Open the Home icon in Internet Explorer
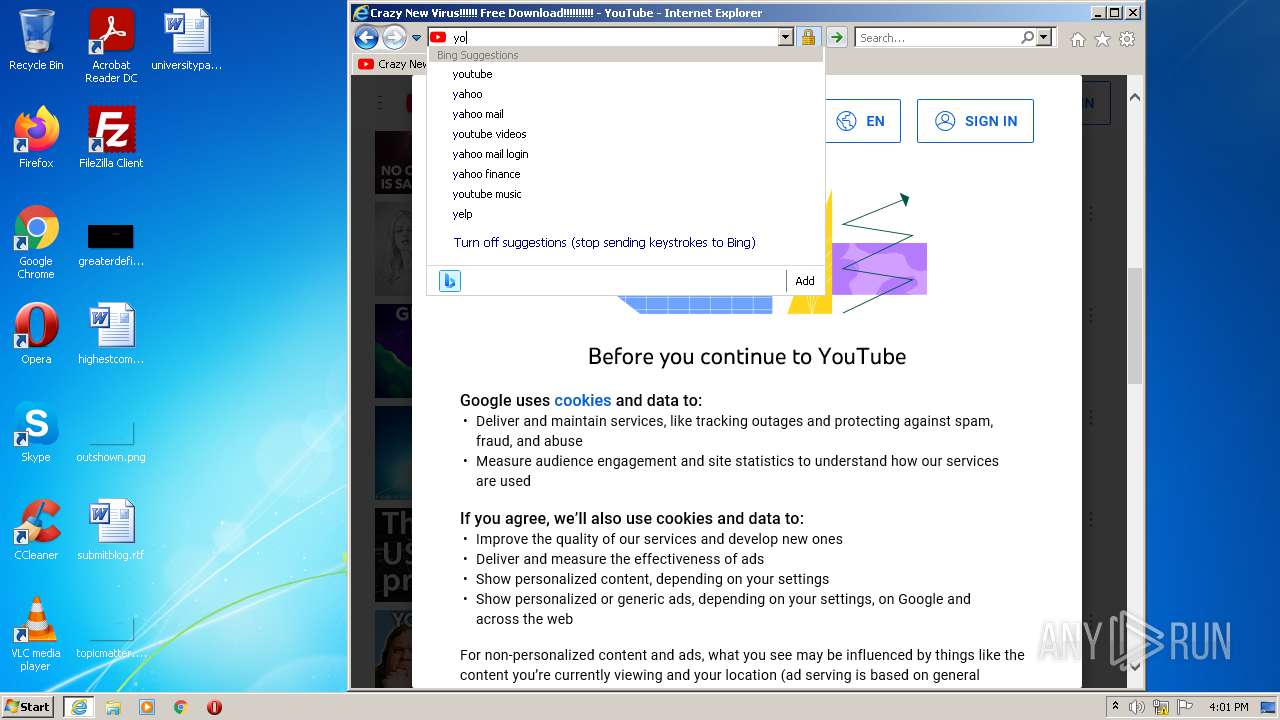Image resolution: width=1280 pixels, height=720 pixels. 1078,39
